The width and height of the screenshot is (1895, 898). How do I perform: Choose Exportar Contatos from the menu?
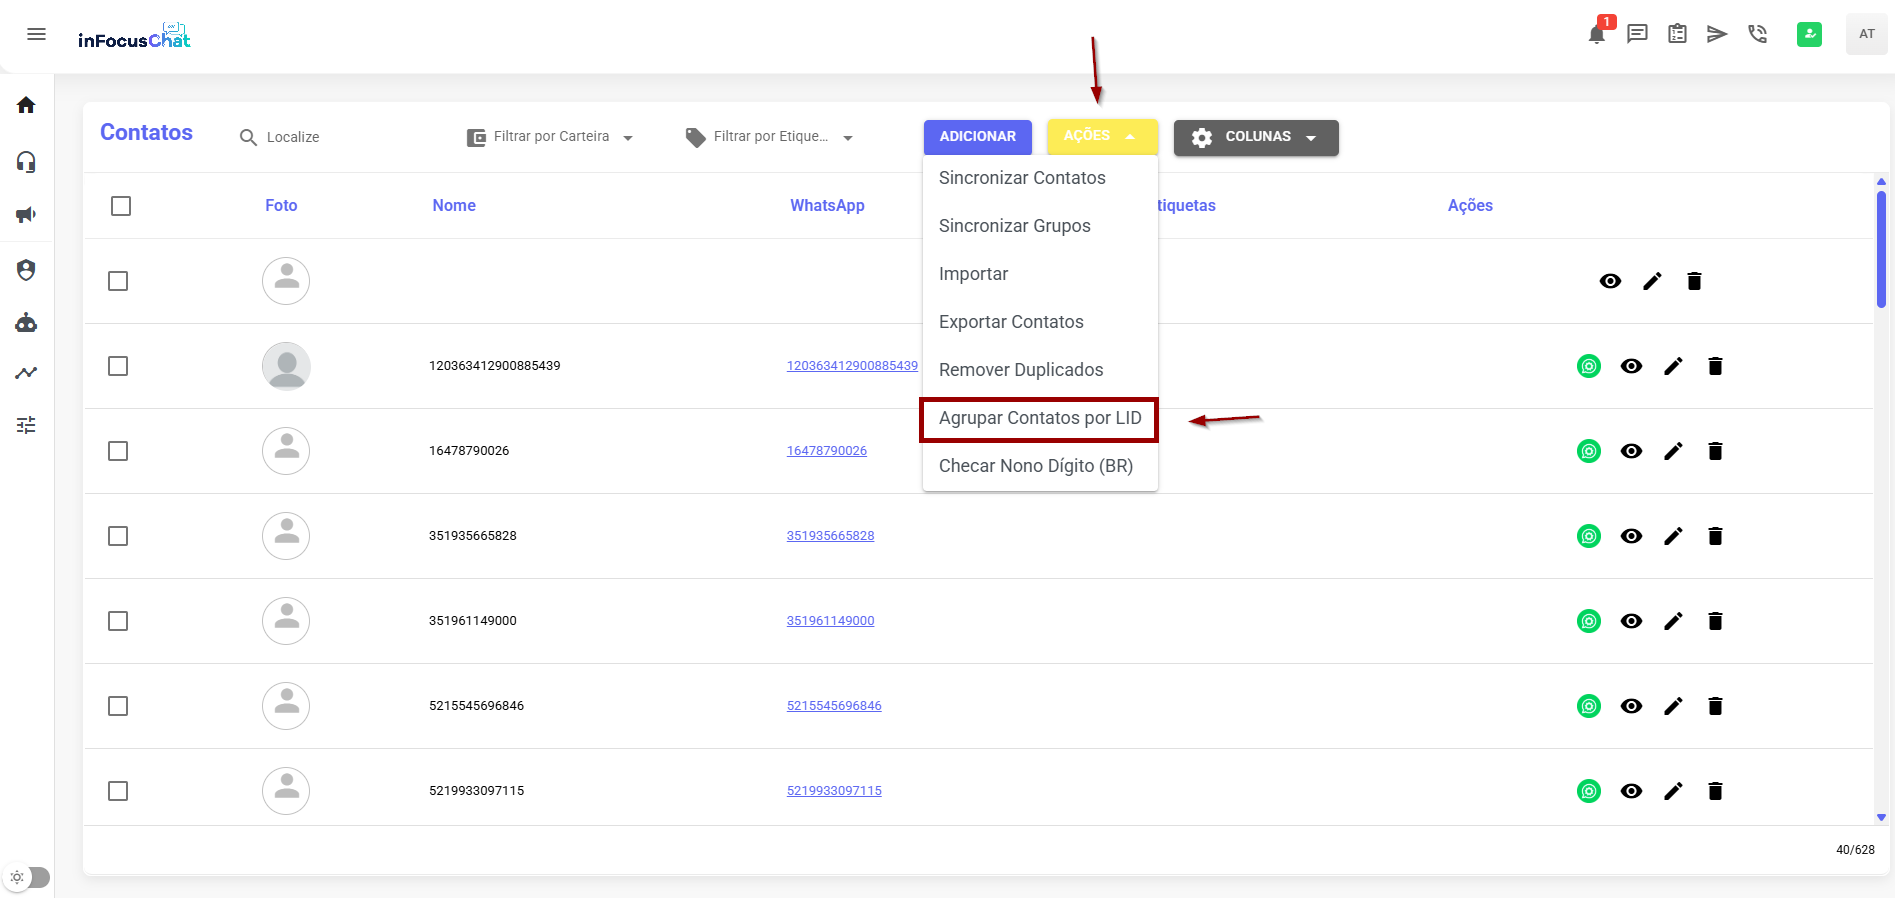coord(1011,322)
